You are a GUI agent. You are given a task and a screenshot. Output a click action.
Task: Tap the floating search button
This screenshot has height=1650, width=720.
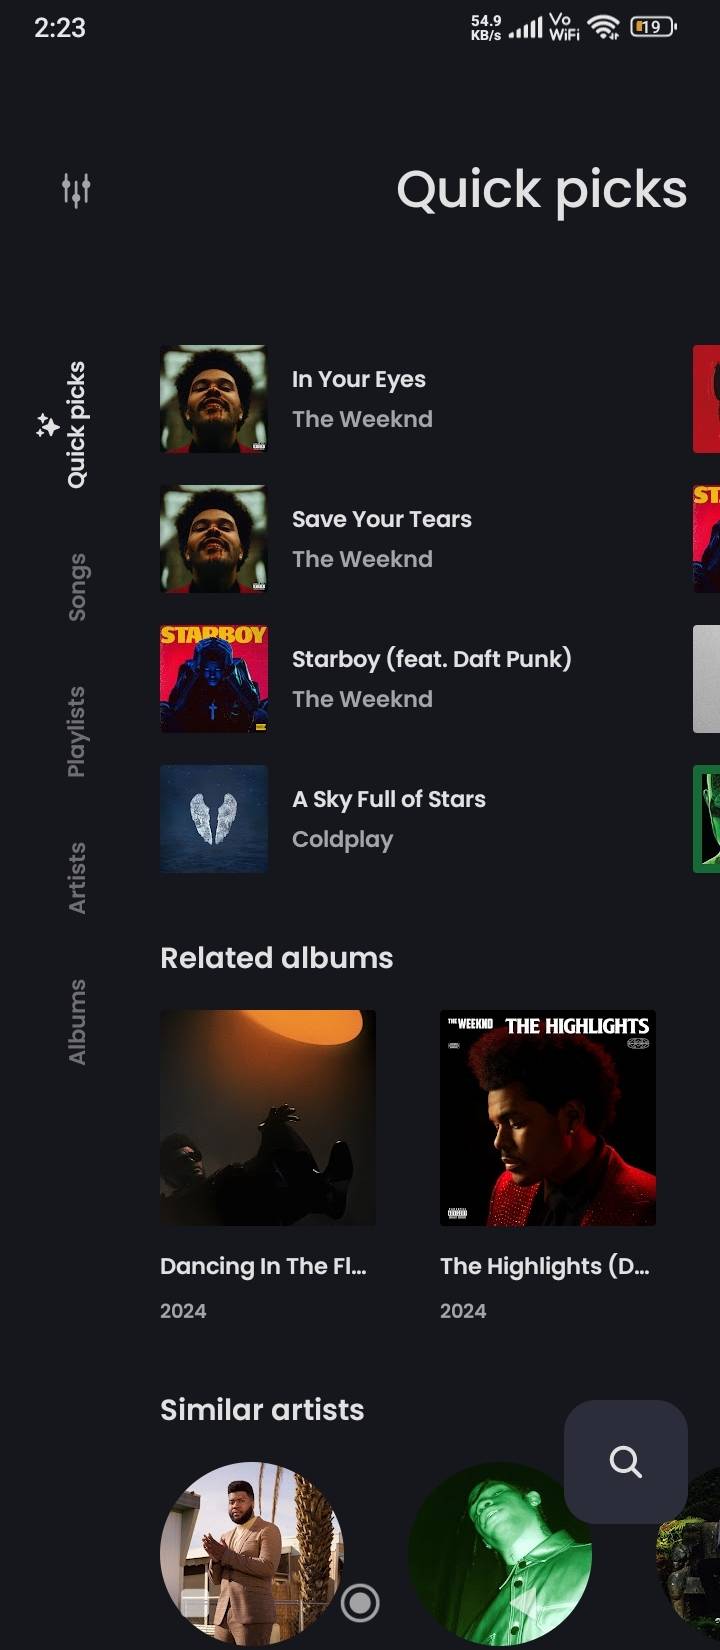[625, 1461]
